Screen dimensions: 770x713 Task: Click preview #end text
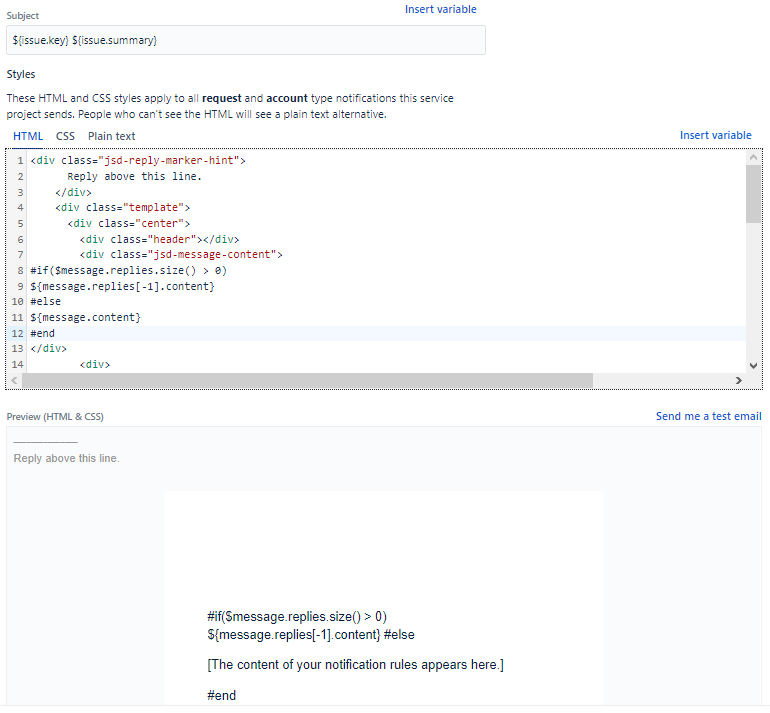pos(221,696)
